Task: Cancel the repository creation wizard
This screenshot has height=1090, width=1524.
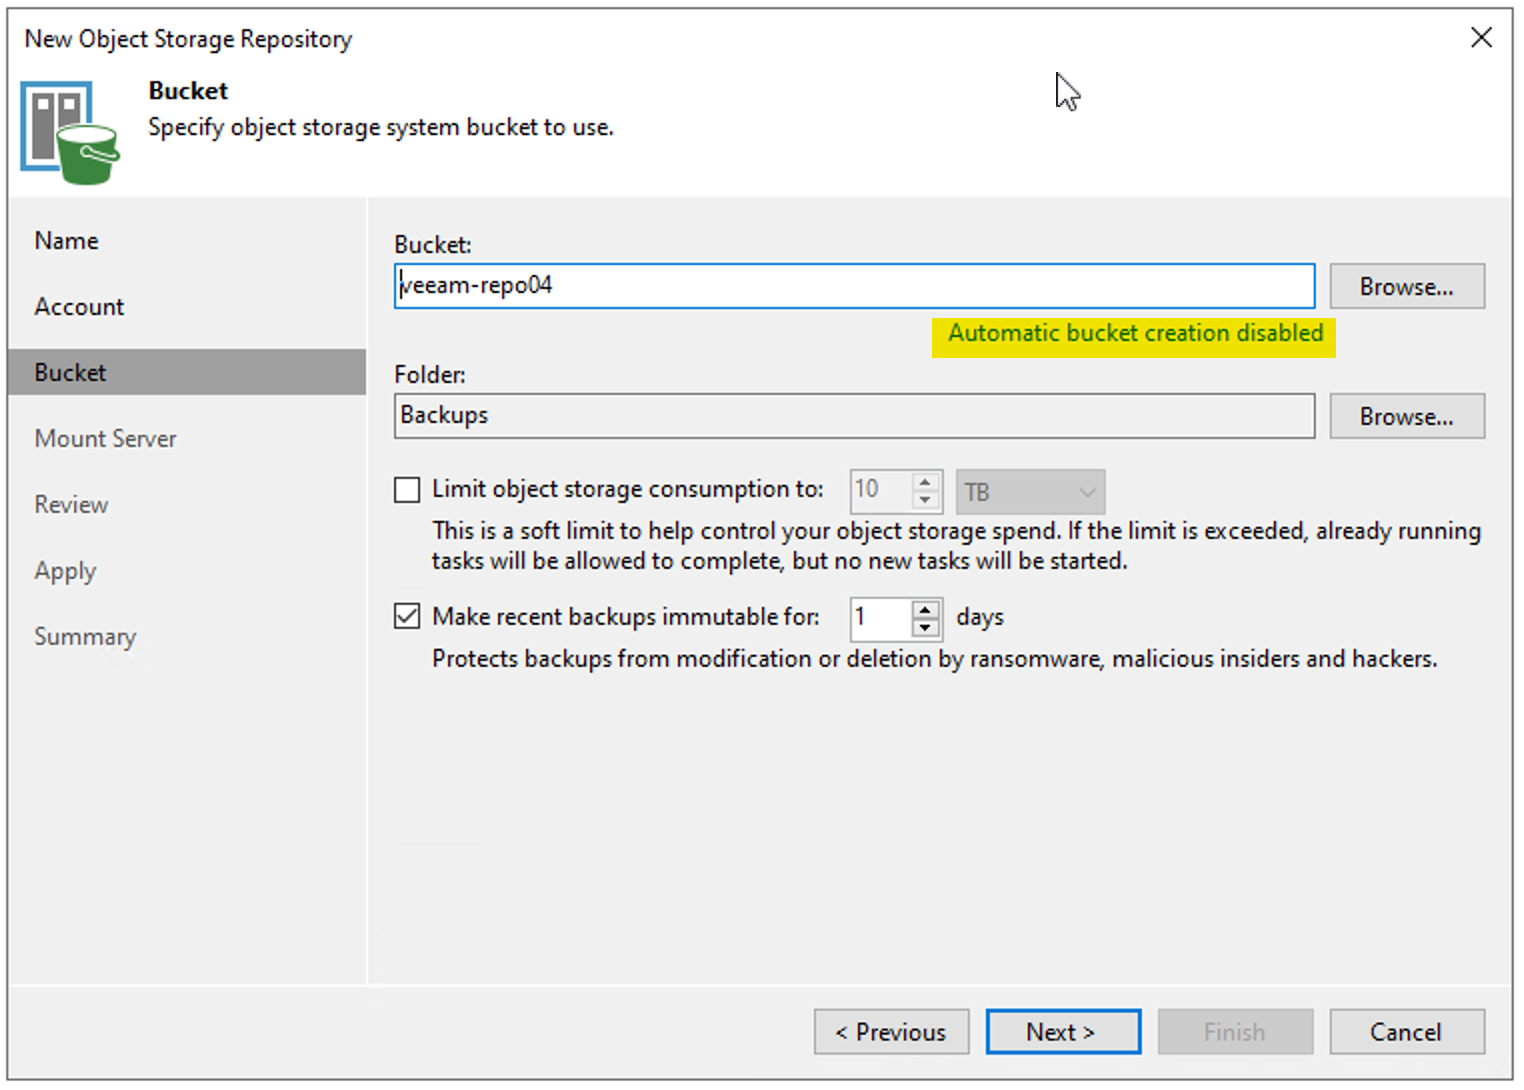Action: [x=1407, y=1031]
